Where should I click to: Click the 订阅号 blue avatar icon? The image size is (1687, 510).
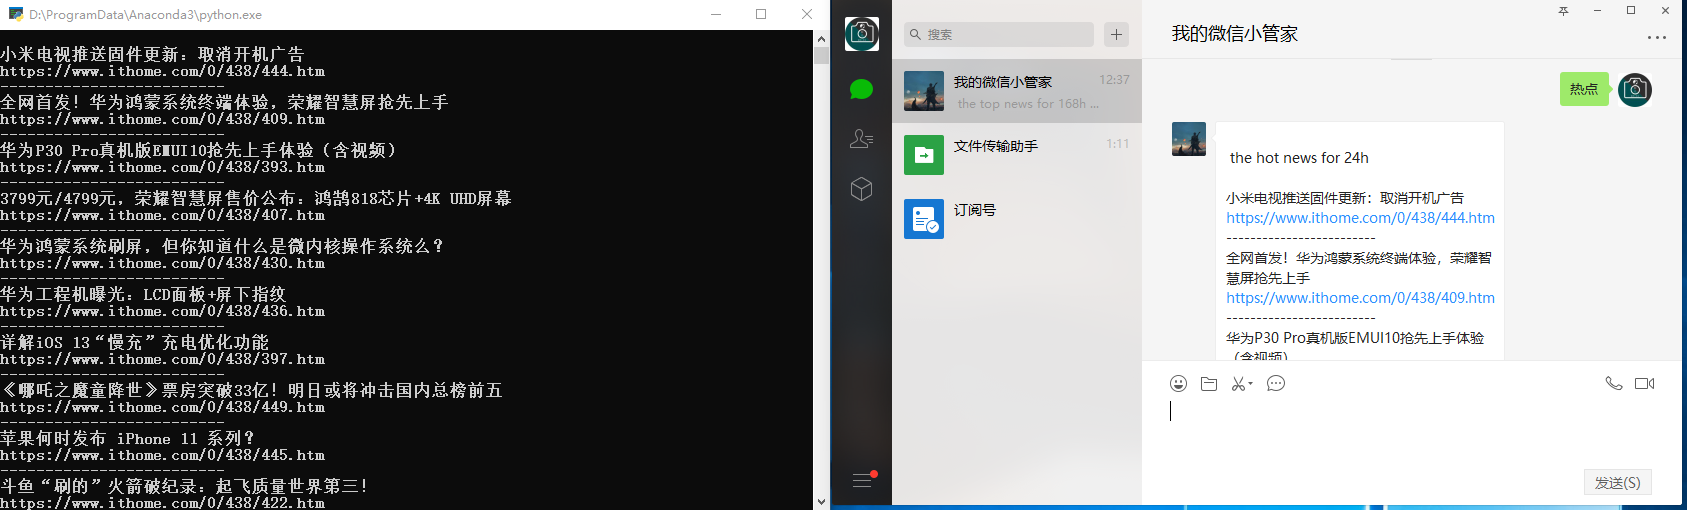coord(924,219)
